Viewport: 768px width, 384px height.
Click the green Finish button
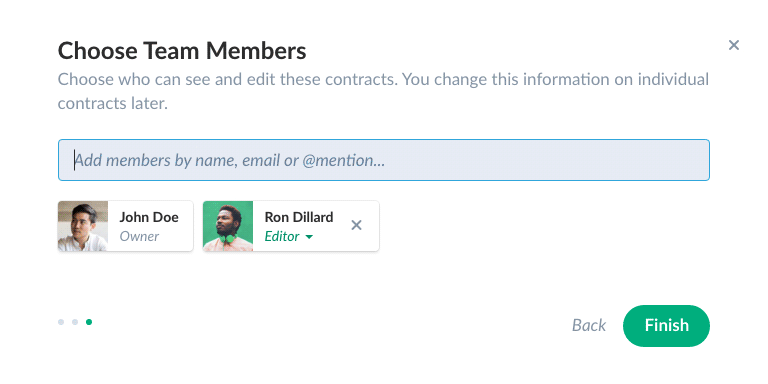click(x=666, y=326)
